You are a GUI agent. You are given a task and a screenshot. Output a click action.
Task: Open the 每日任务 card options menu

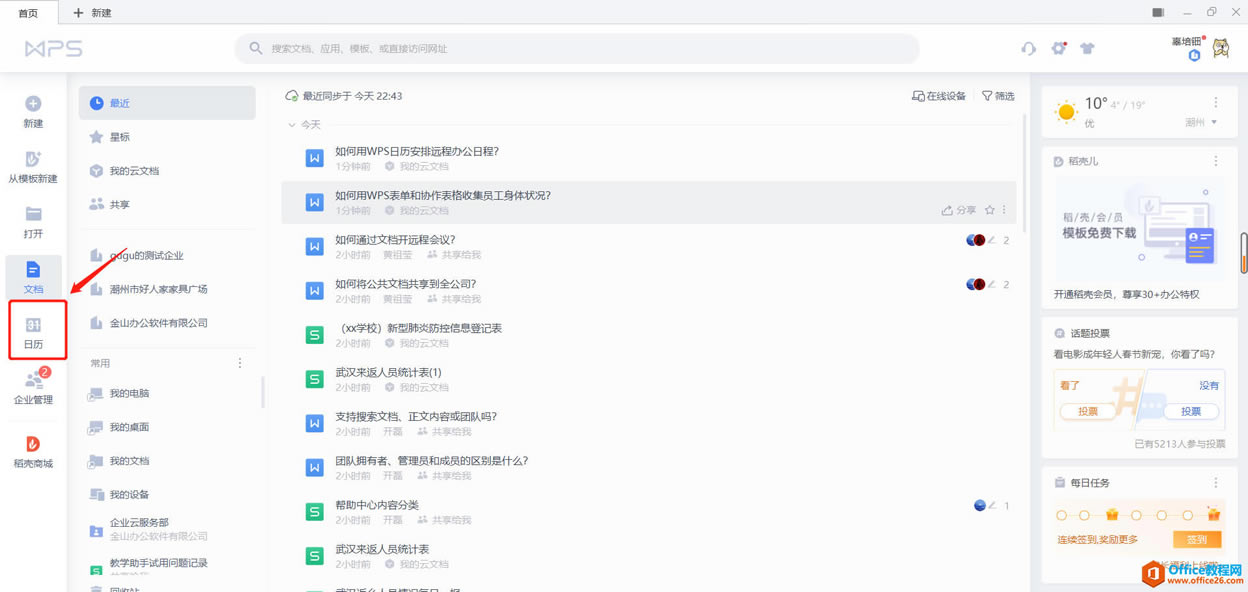(x=1216, y=483)
